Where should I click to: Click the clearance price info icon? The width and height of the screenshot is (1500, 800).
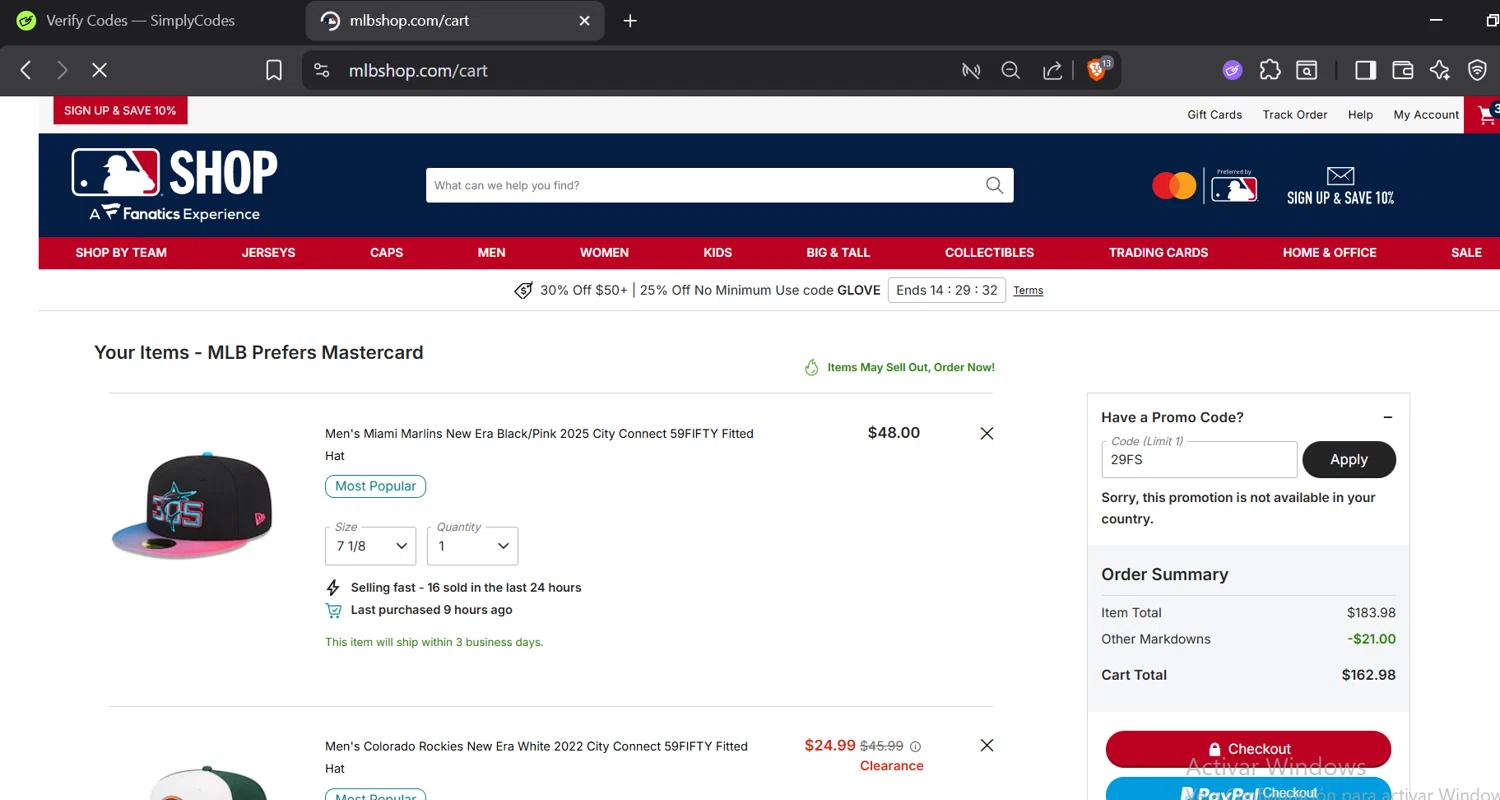click(x=915, y=746)
